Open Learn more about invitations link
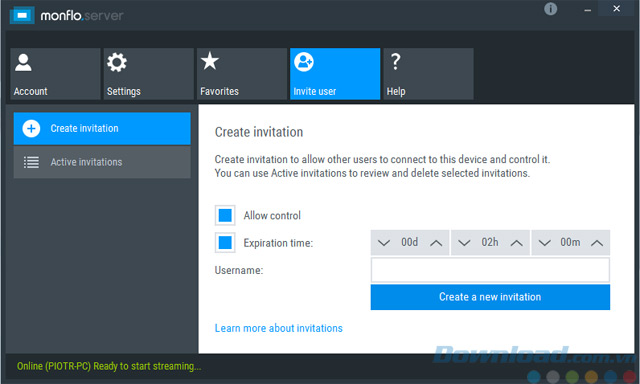 point(279,328)
